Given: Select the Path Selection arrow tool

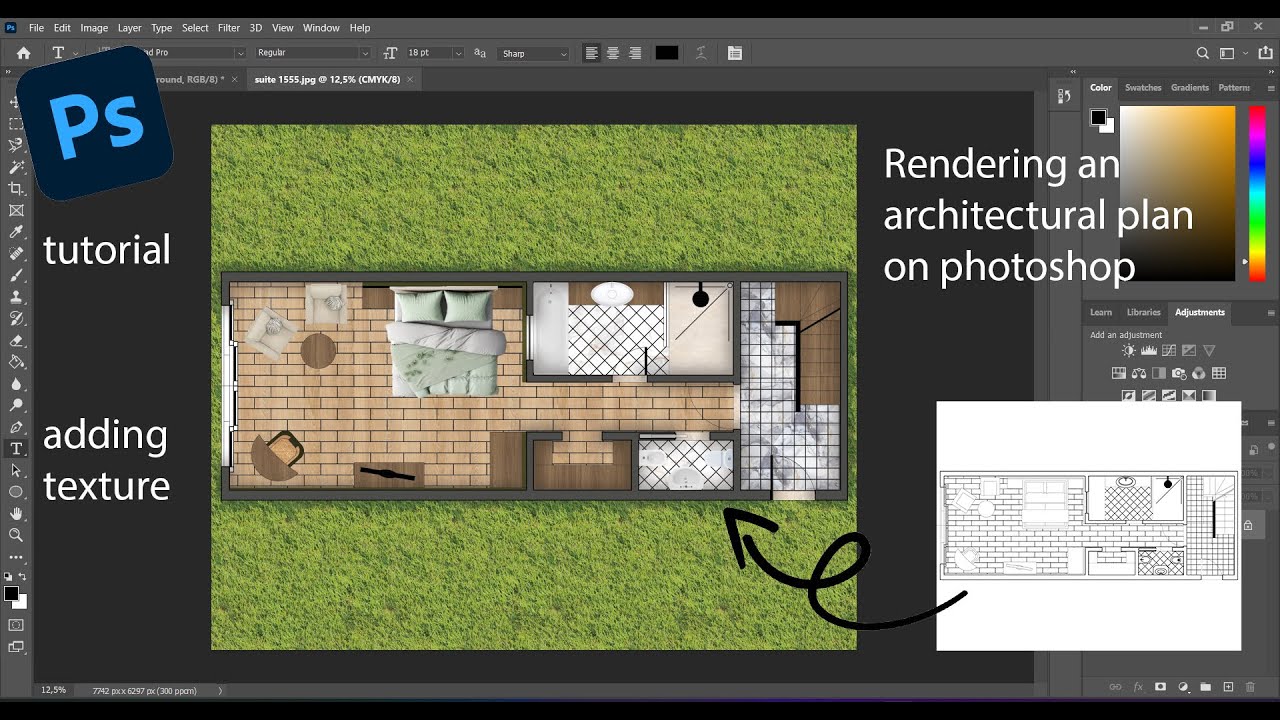Looking at the screenshot, I should pyautogui.click(x=16, y=470).
